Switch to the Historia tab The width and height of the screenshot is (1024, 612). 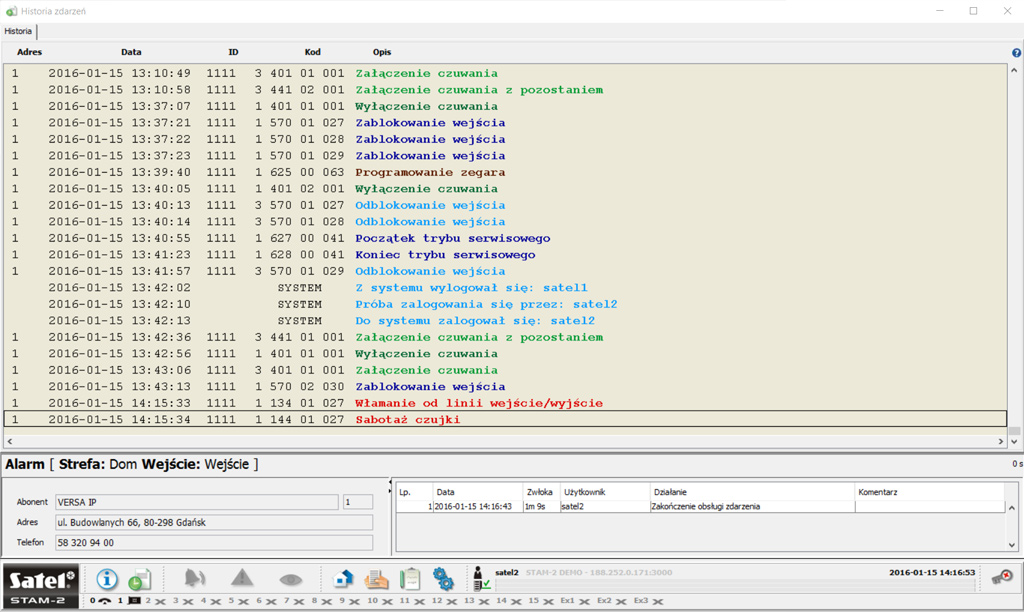click(18, 32)
